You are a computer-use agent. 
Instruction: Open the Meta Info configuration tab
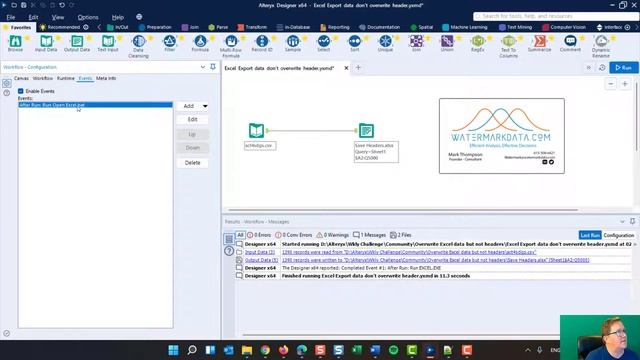tap(106, 78)
